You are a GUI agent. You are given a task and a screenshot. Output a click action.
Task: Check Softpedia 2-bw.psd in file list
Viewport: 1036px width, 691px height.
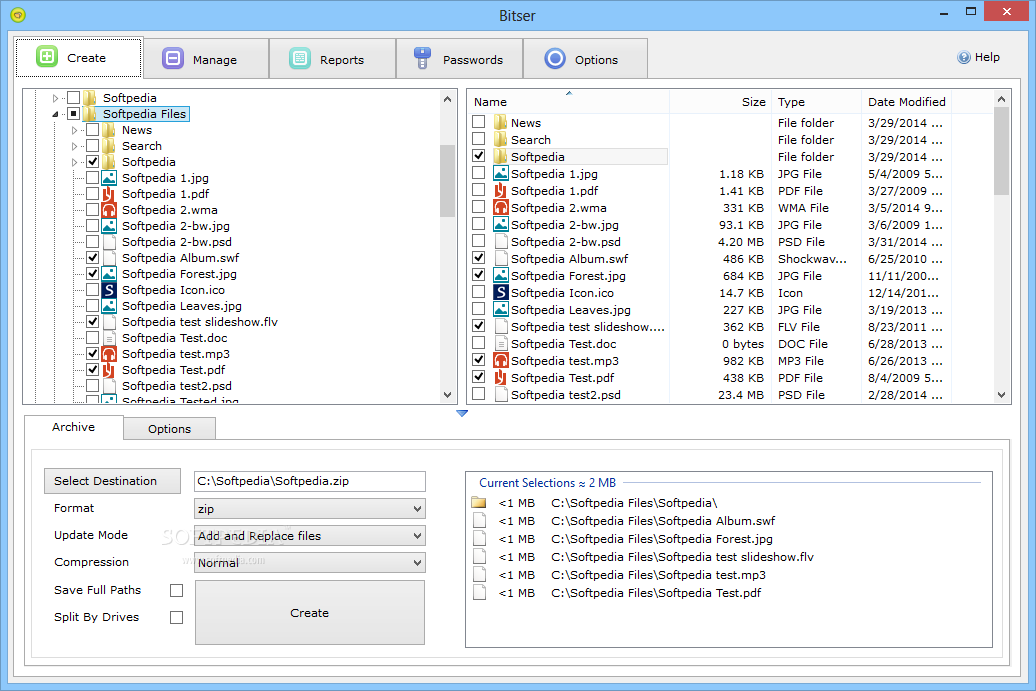tap(478, 240)
